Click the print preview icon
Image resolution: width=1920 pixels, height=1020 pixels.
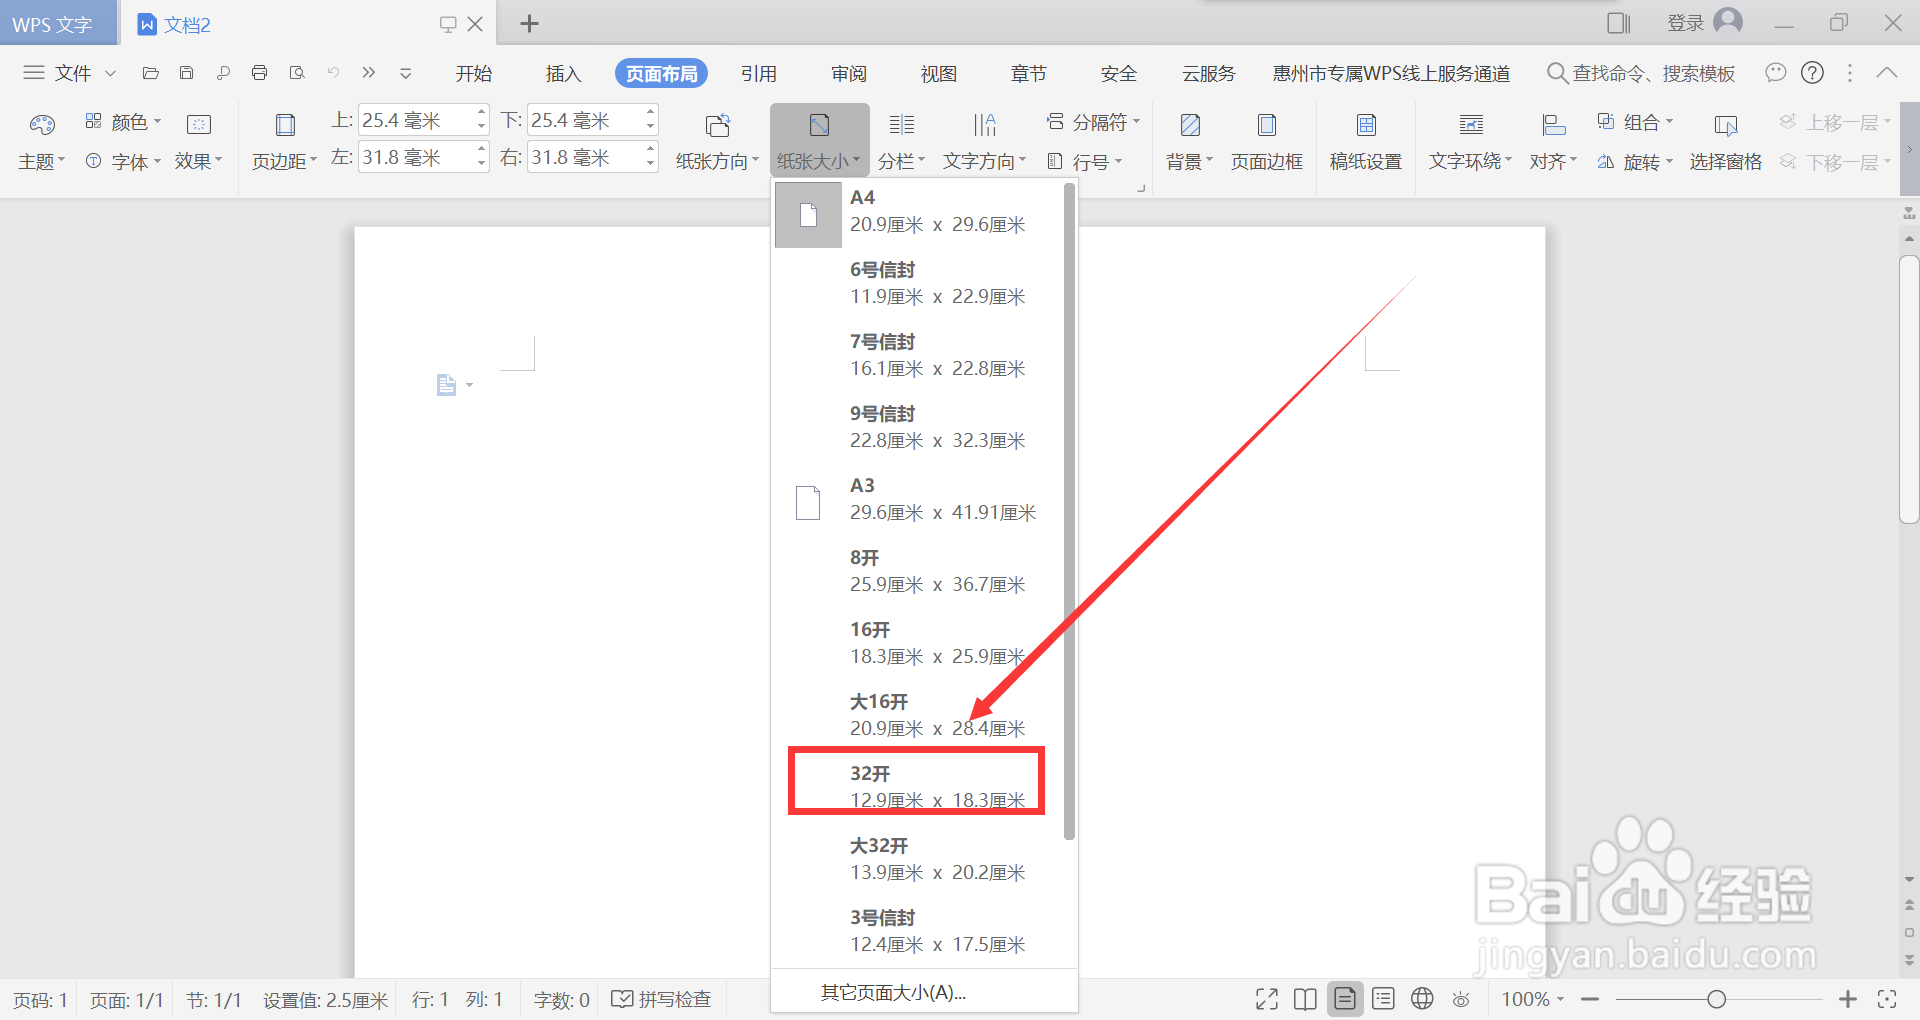(x=297, y=73)
